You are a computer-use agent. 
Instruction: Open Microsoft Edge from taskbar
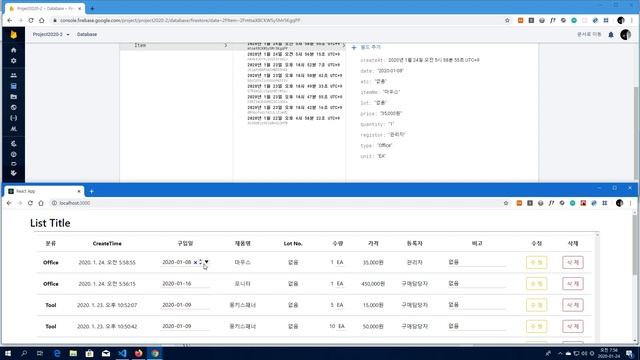[x=57, y=353]
